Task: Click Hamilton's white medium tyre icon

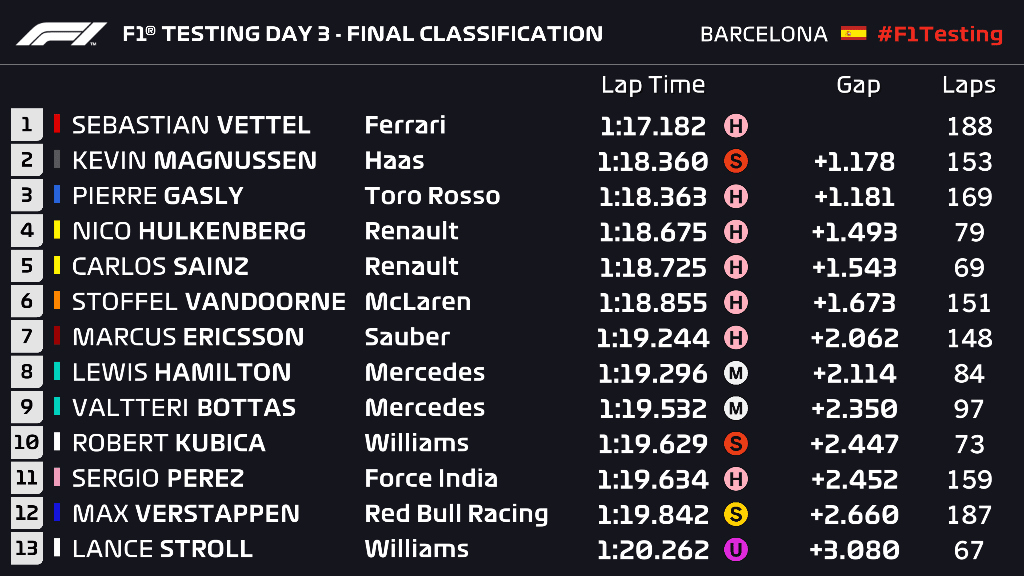Action: click(x=736, y=373)
